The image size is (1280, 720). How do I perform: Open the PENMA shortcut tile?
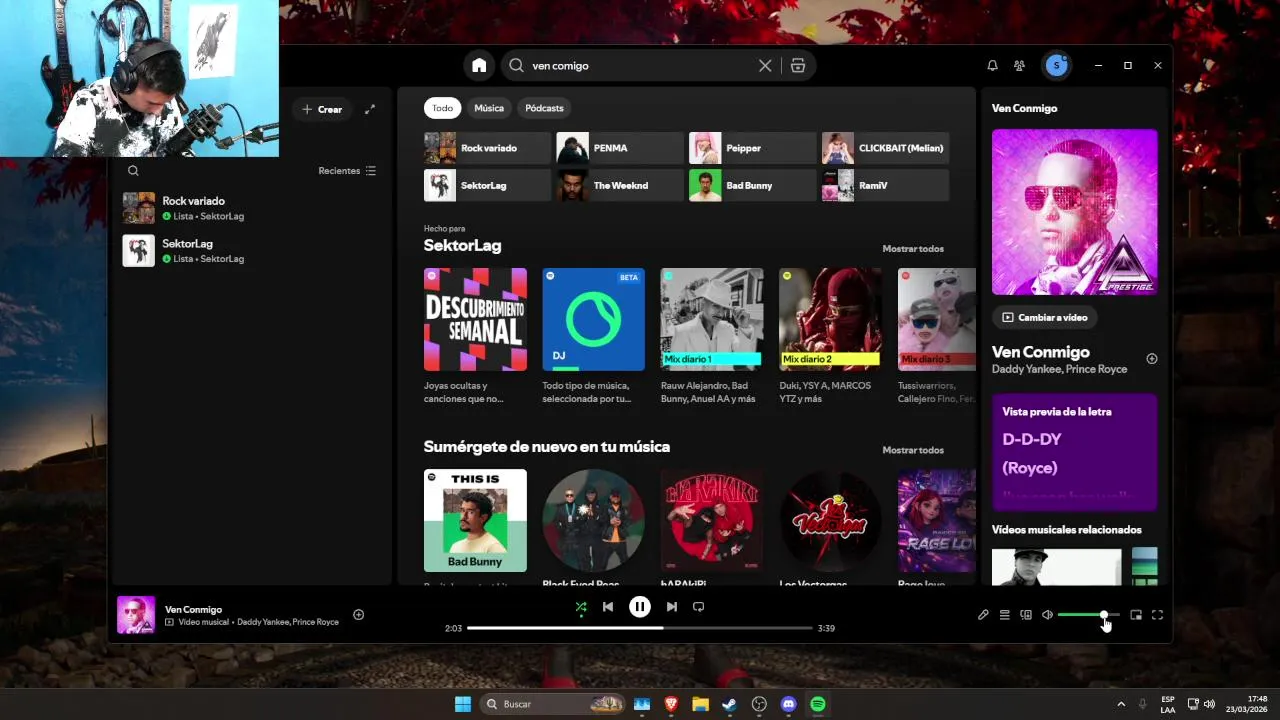tap(620, 148)
